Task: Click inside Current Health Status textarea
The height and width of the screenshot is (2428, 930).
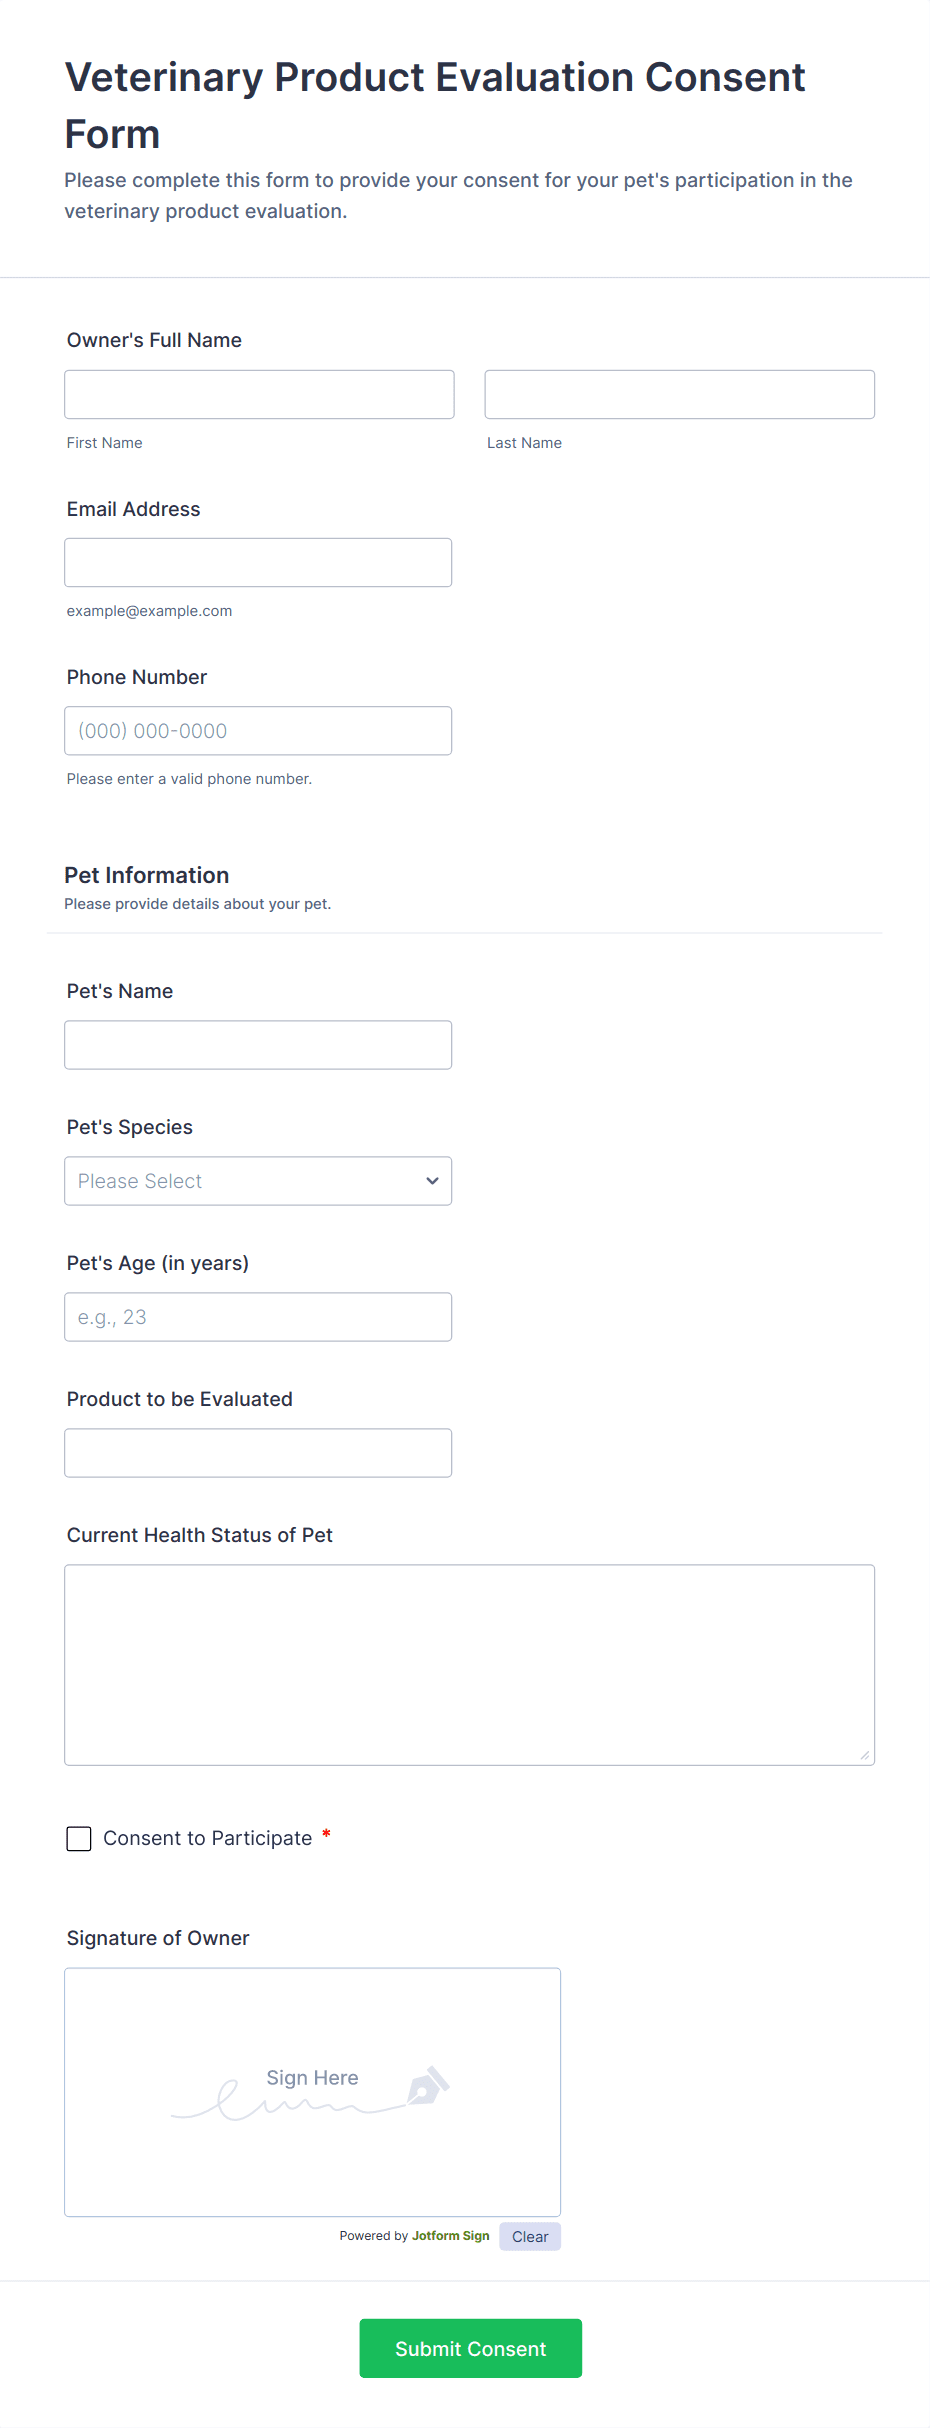Action: (x=469, y=1664)
